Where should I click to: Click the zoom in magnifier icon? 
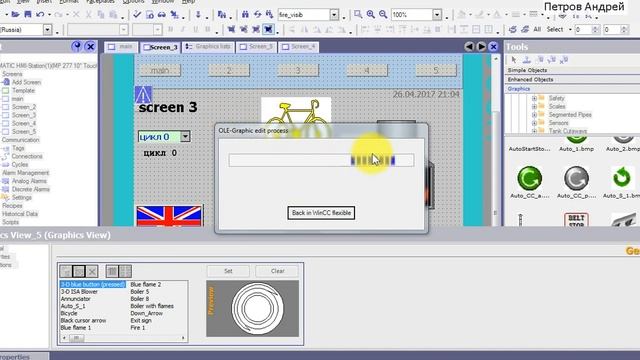tap(371, 14)
